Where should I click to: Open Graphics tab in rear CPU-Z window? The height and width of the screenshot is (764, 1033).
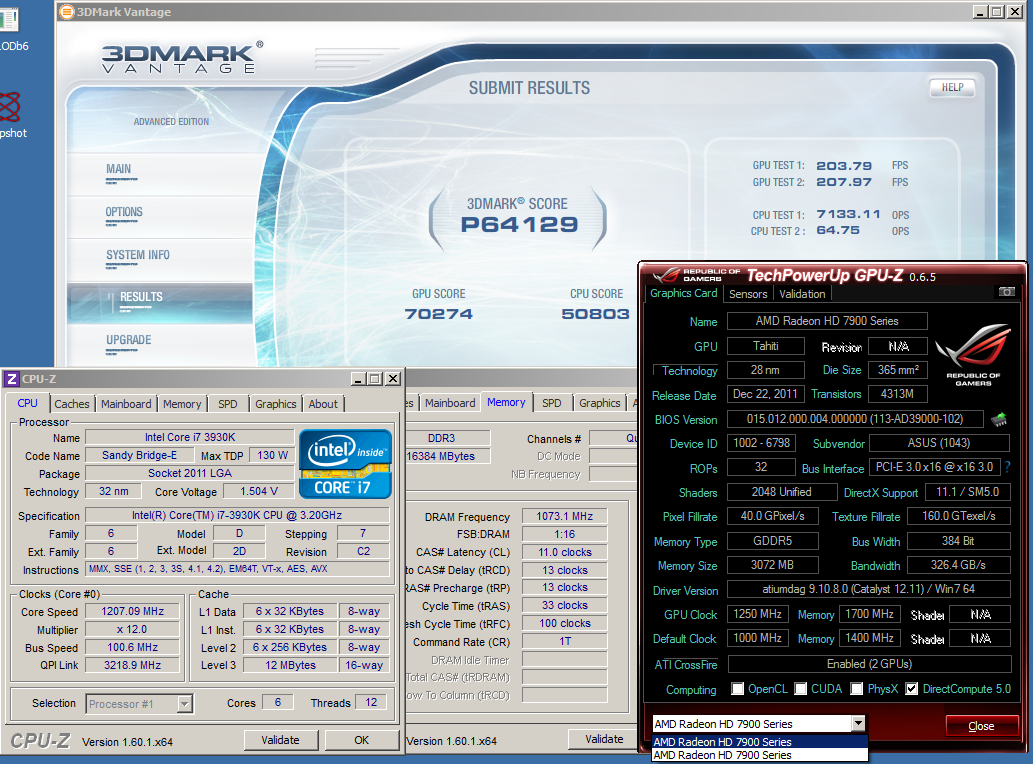click(600, 402)
